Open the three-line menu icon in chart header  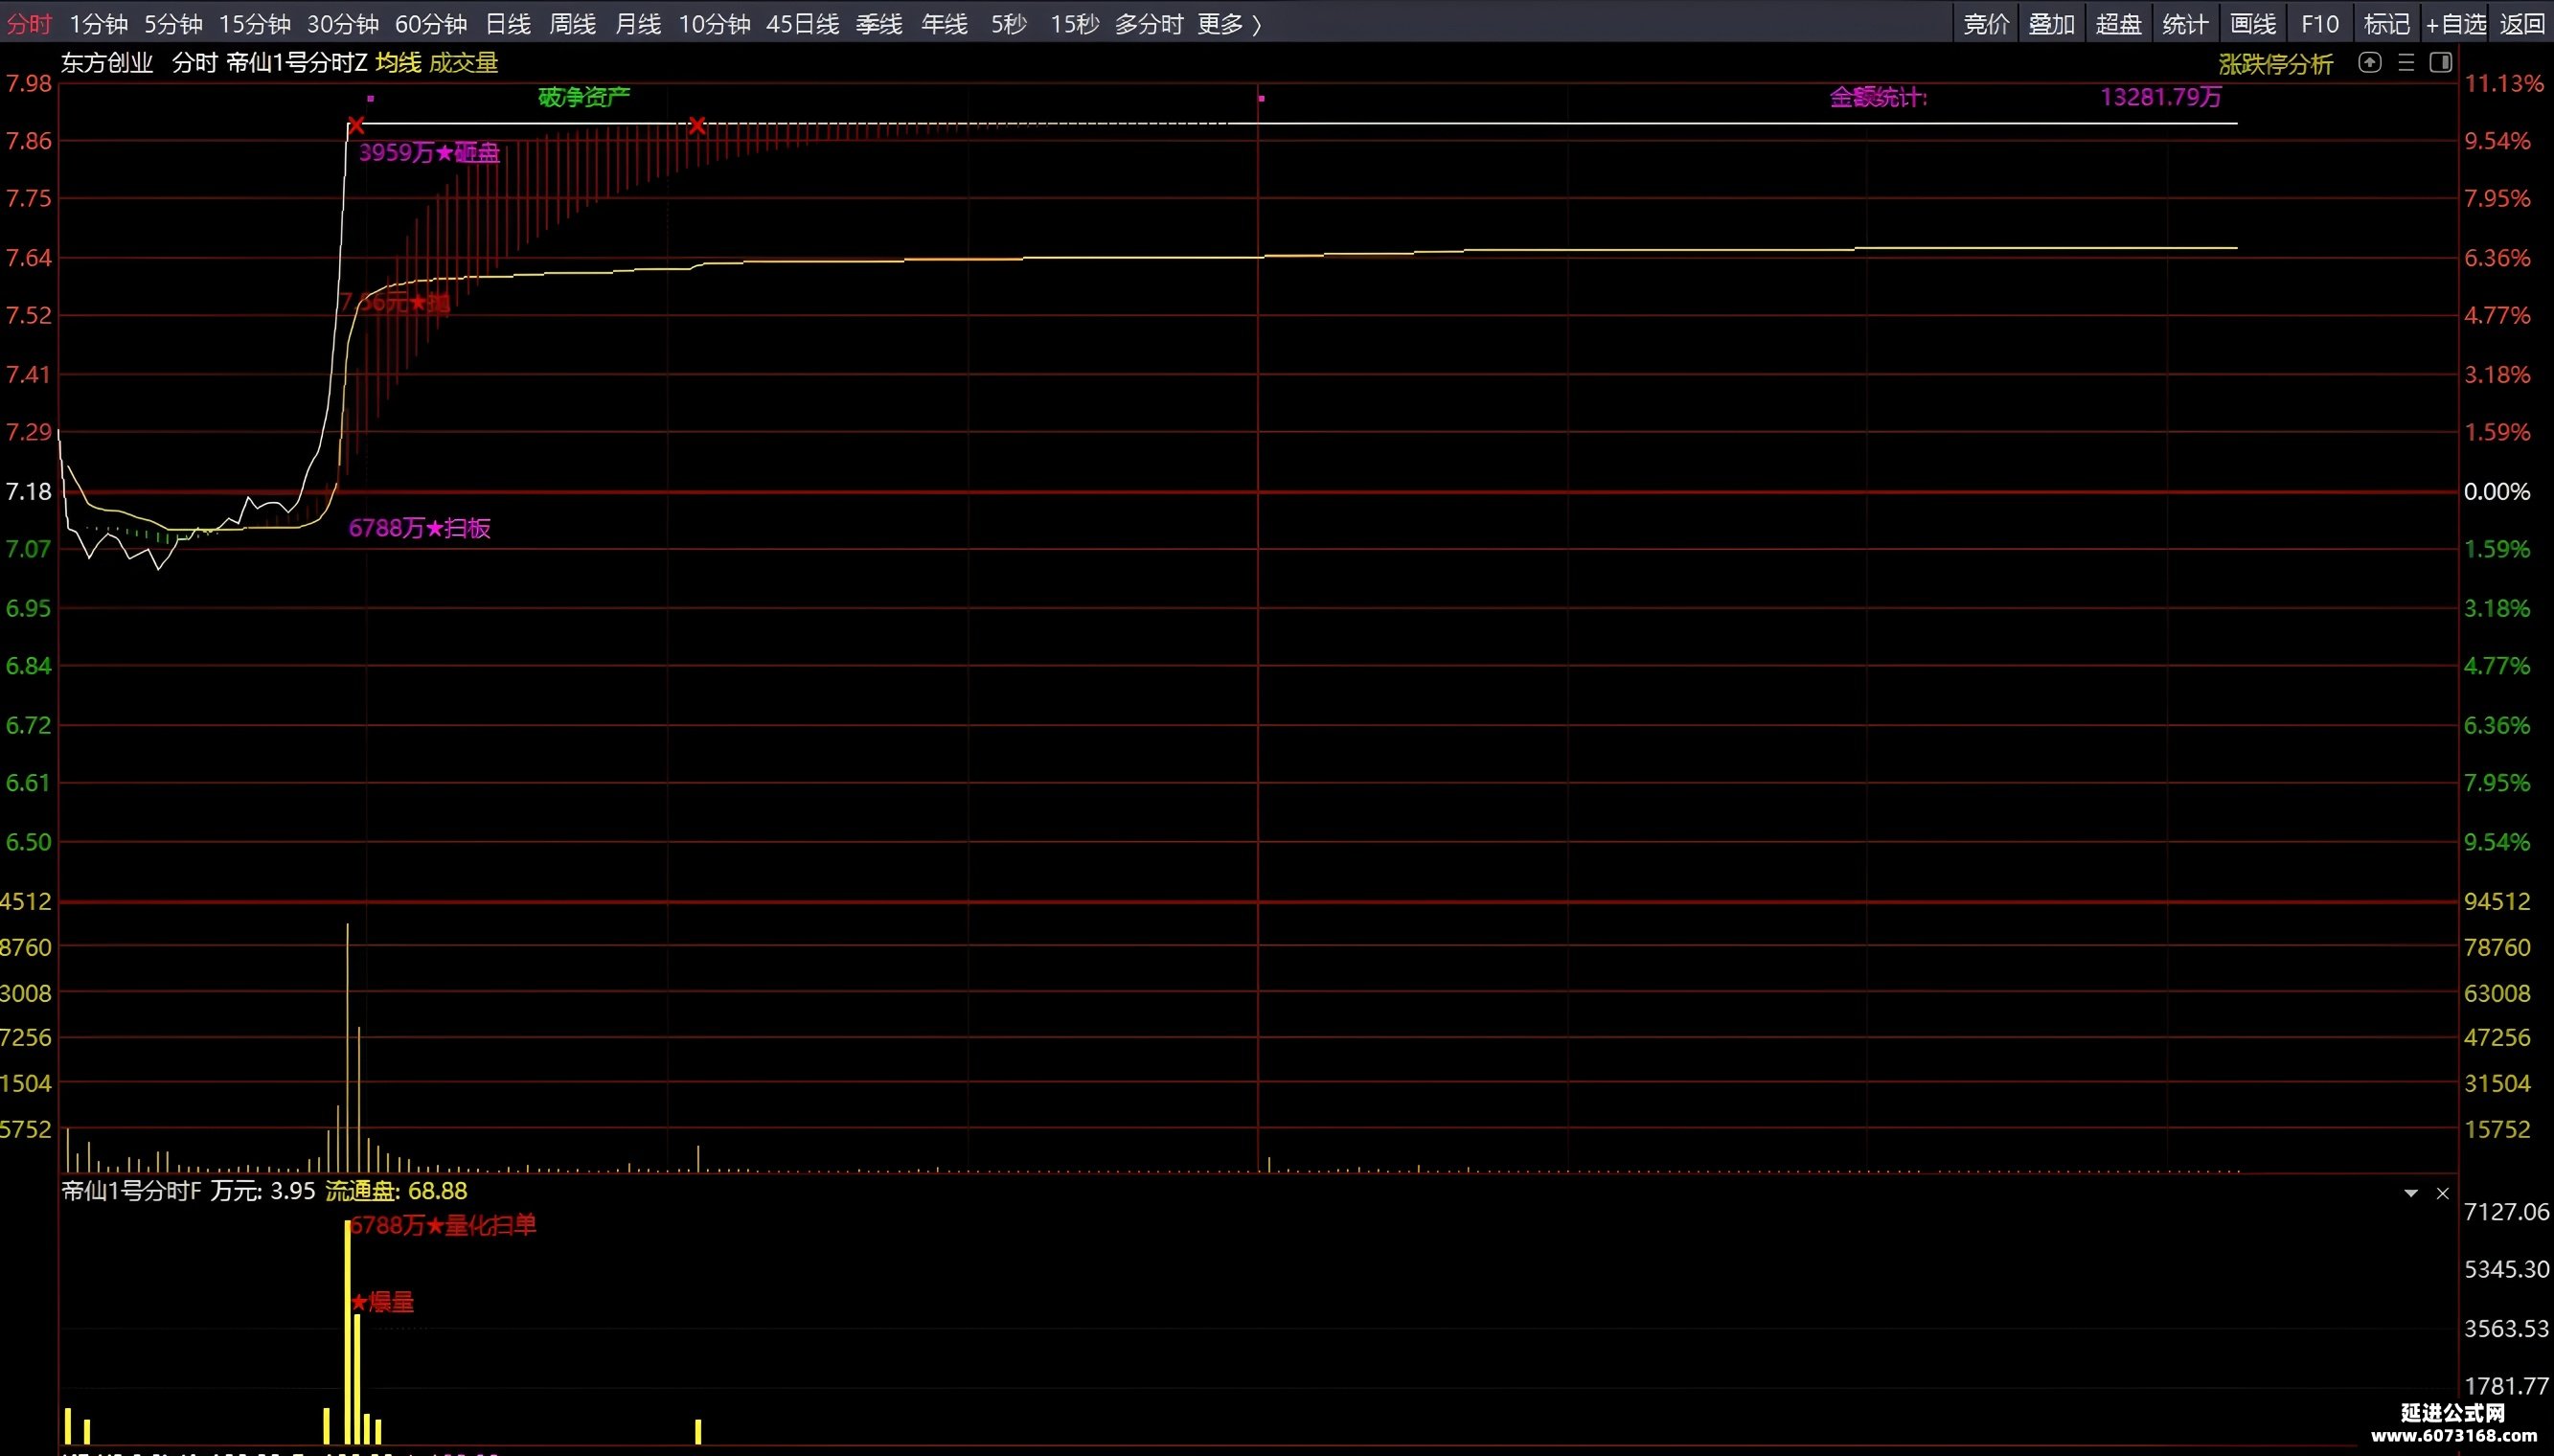pyautogui.click(x=2406, y=63)
